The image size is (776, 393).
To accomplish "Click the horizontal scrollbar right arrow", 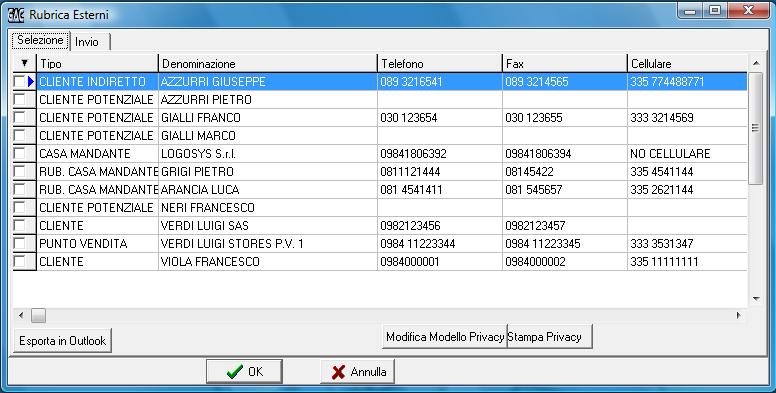I will tap(739, 315).
